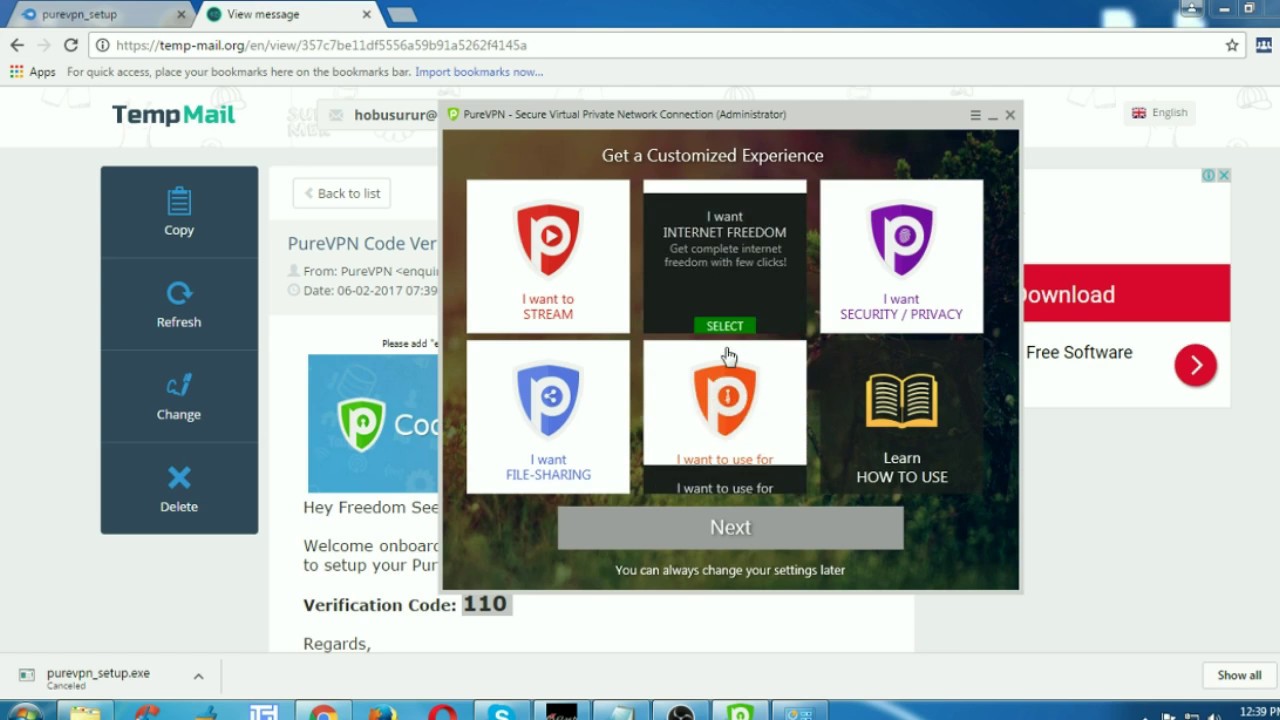Image resolution: width=1280 pixels, height=720 pixels.
Task: Click Change in the TempMail sidebar
Action: tap(179, 396)
